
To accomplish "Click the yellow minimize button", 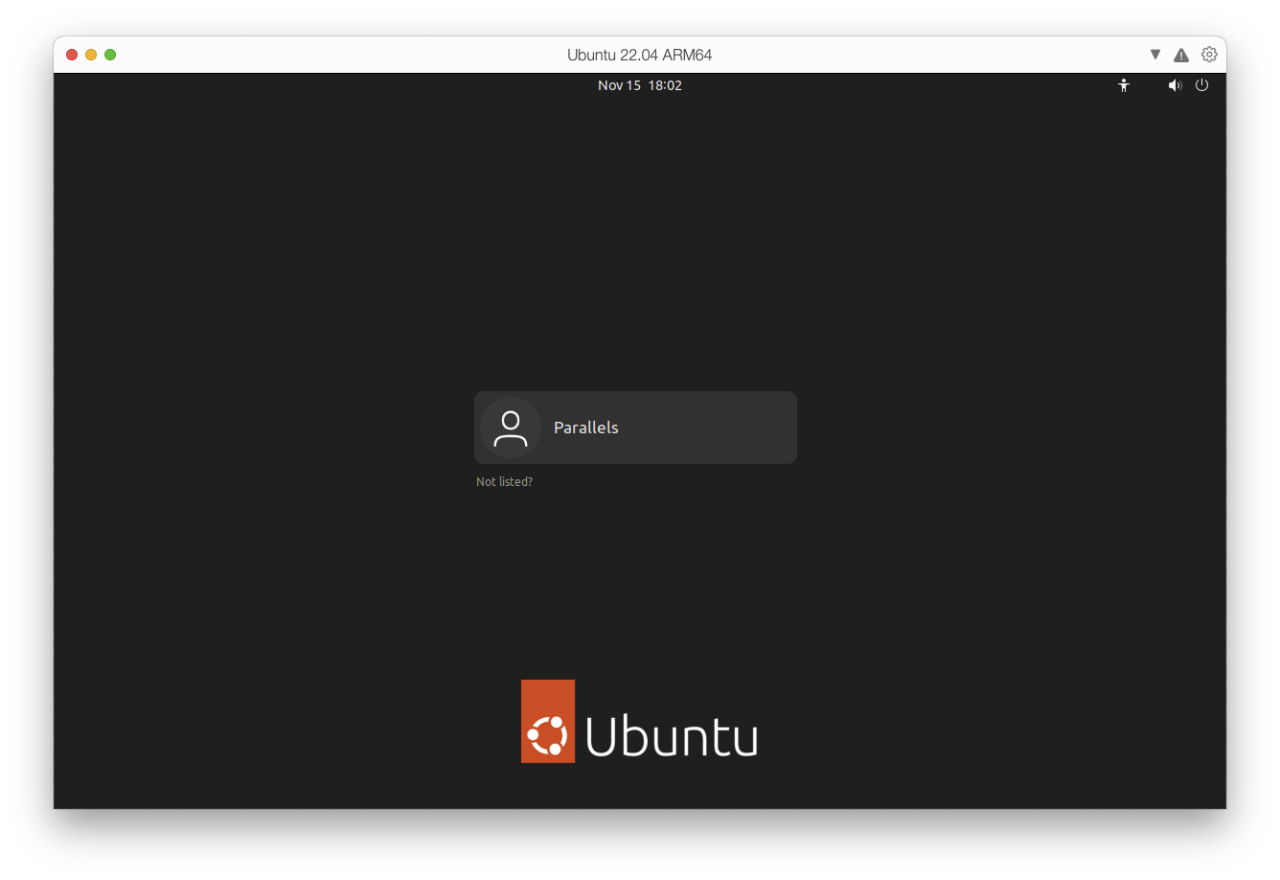I will pos(90,55).
